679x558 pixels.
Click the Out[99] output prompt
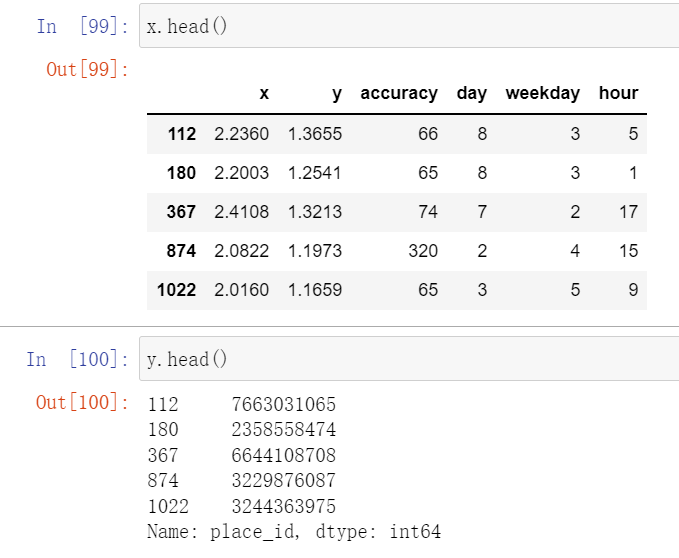pos(87,69)
